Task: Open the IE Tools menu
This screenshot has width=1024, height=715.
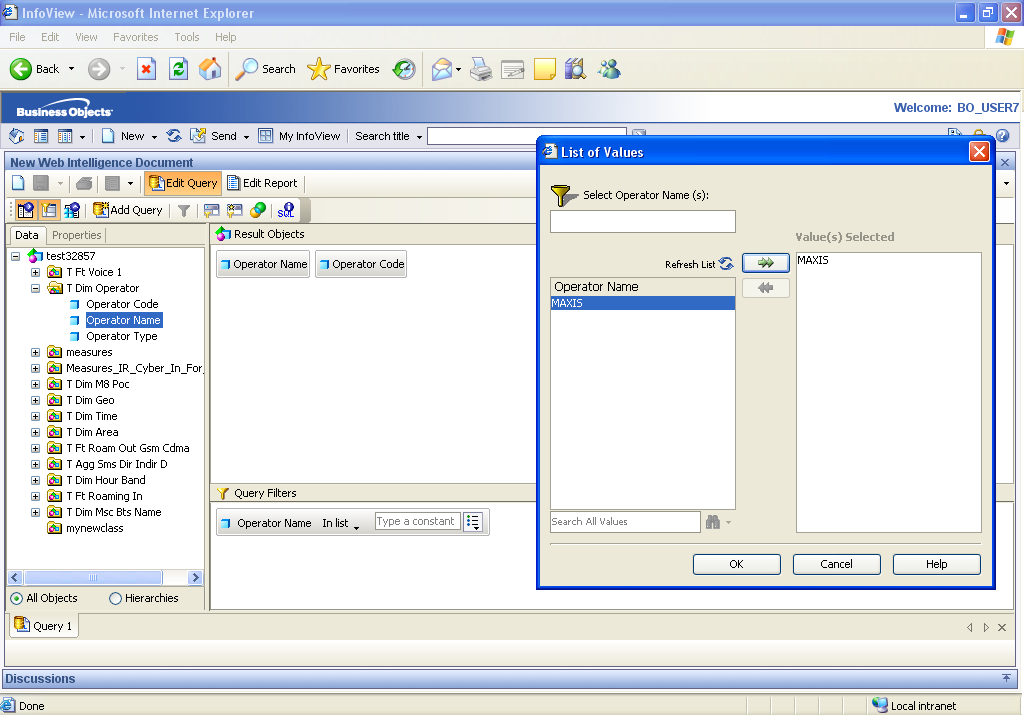Action: pyautogui.click(x=186, y=37)
